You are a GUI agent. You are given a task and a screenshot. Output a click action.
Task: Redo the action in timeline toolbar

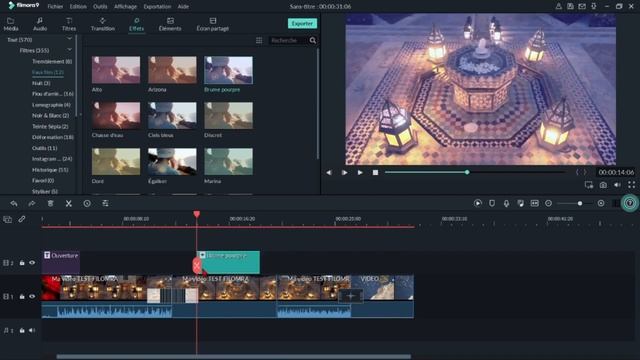pyautogui.click(x=32, y=203)
